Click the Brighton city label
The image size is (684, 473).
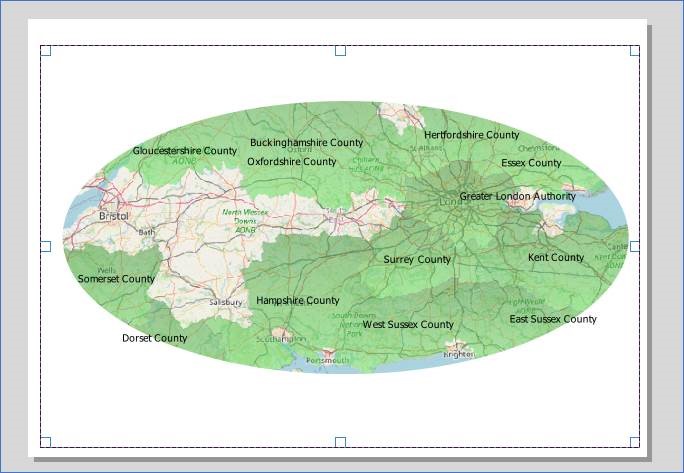tap(459, 355)
